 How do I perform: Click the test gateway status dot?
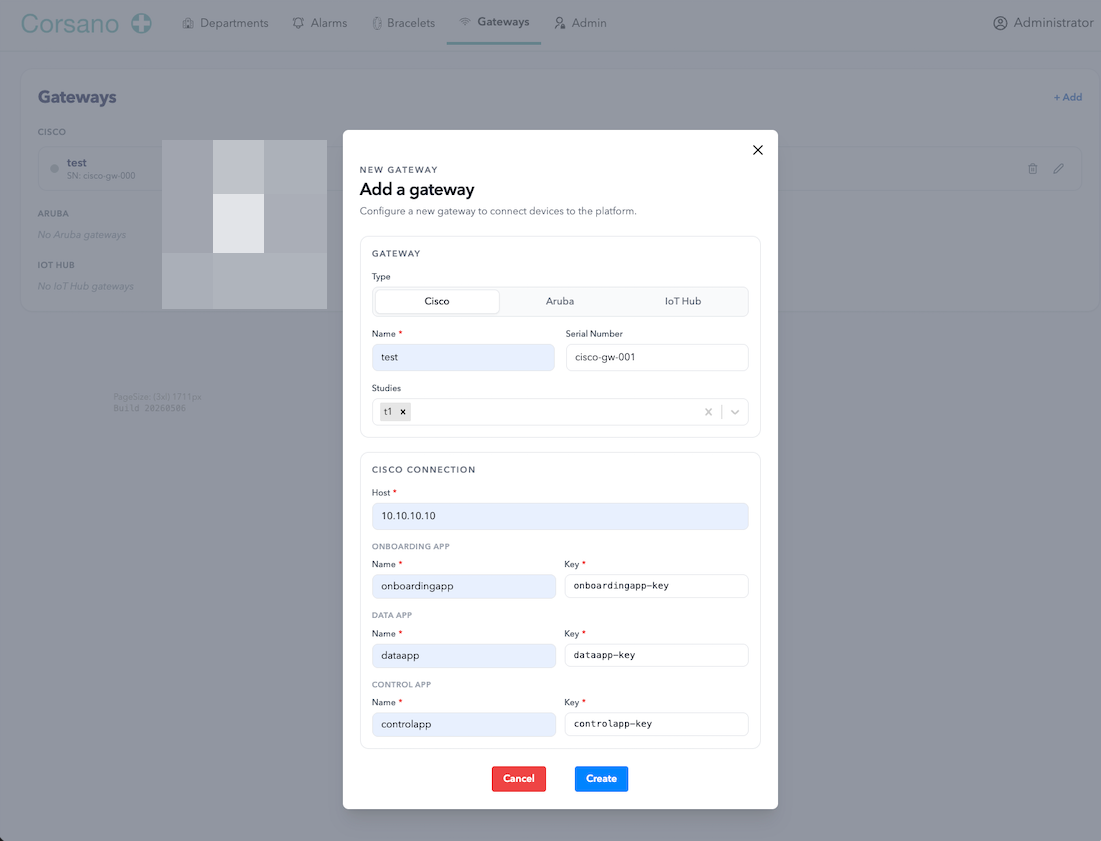[54, 168]
